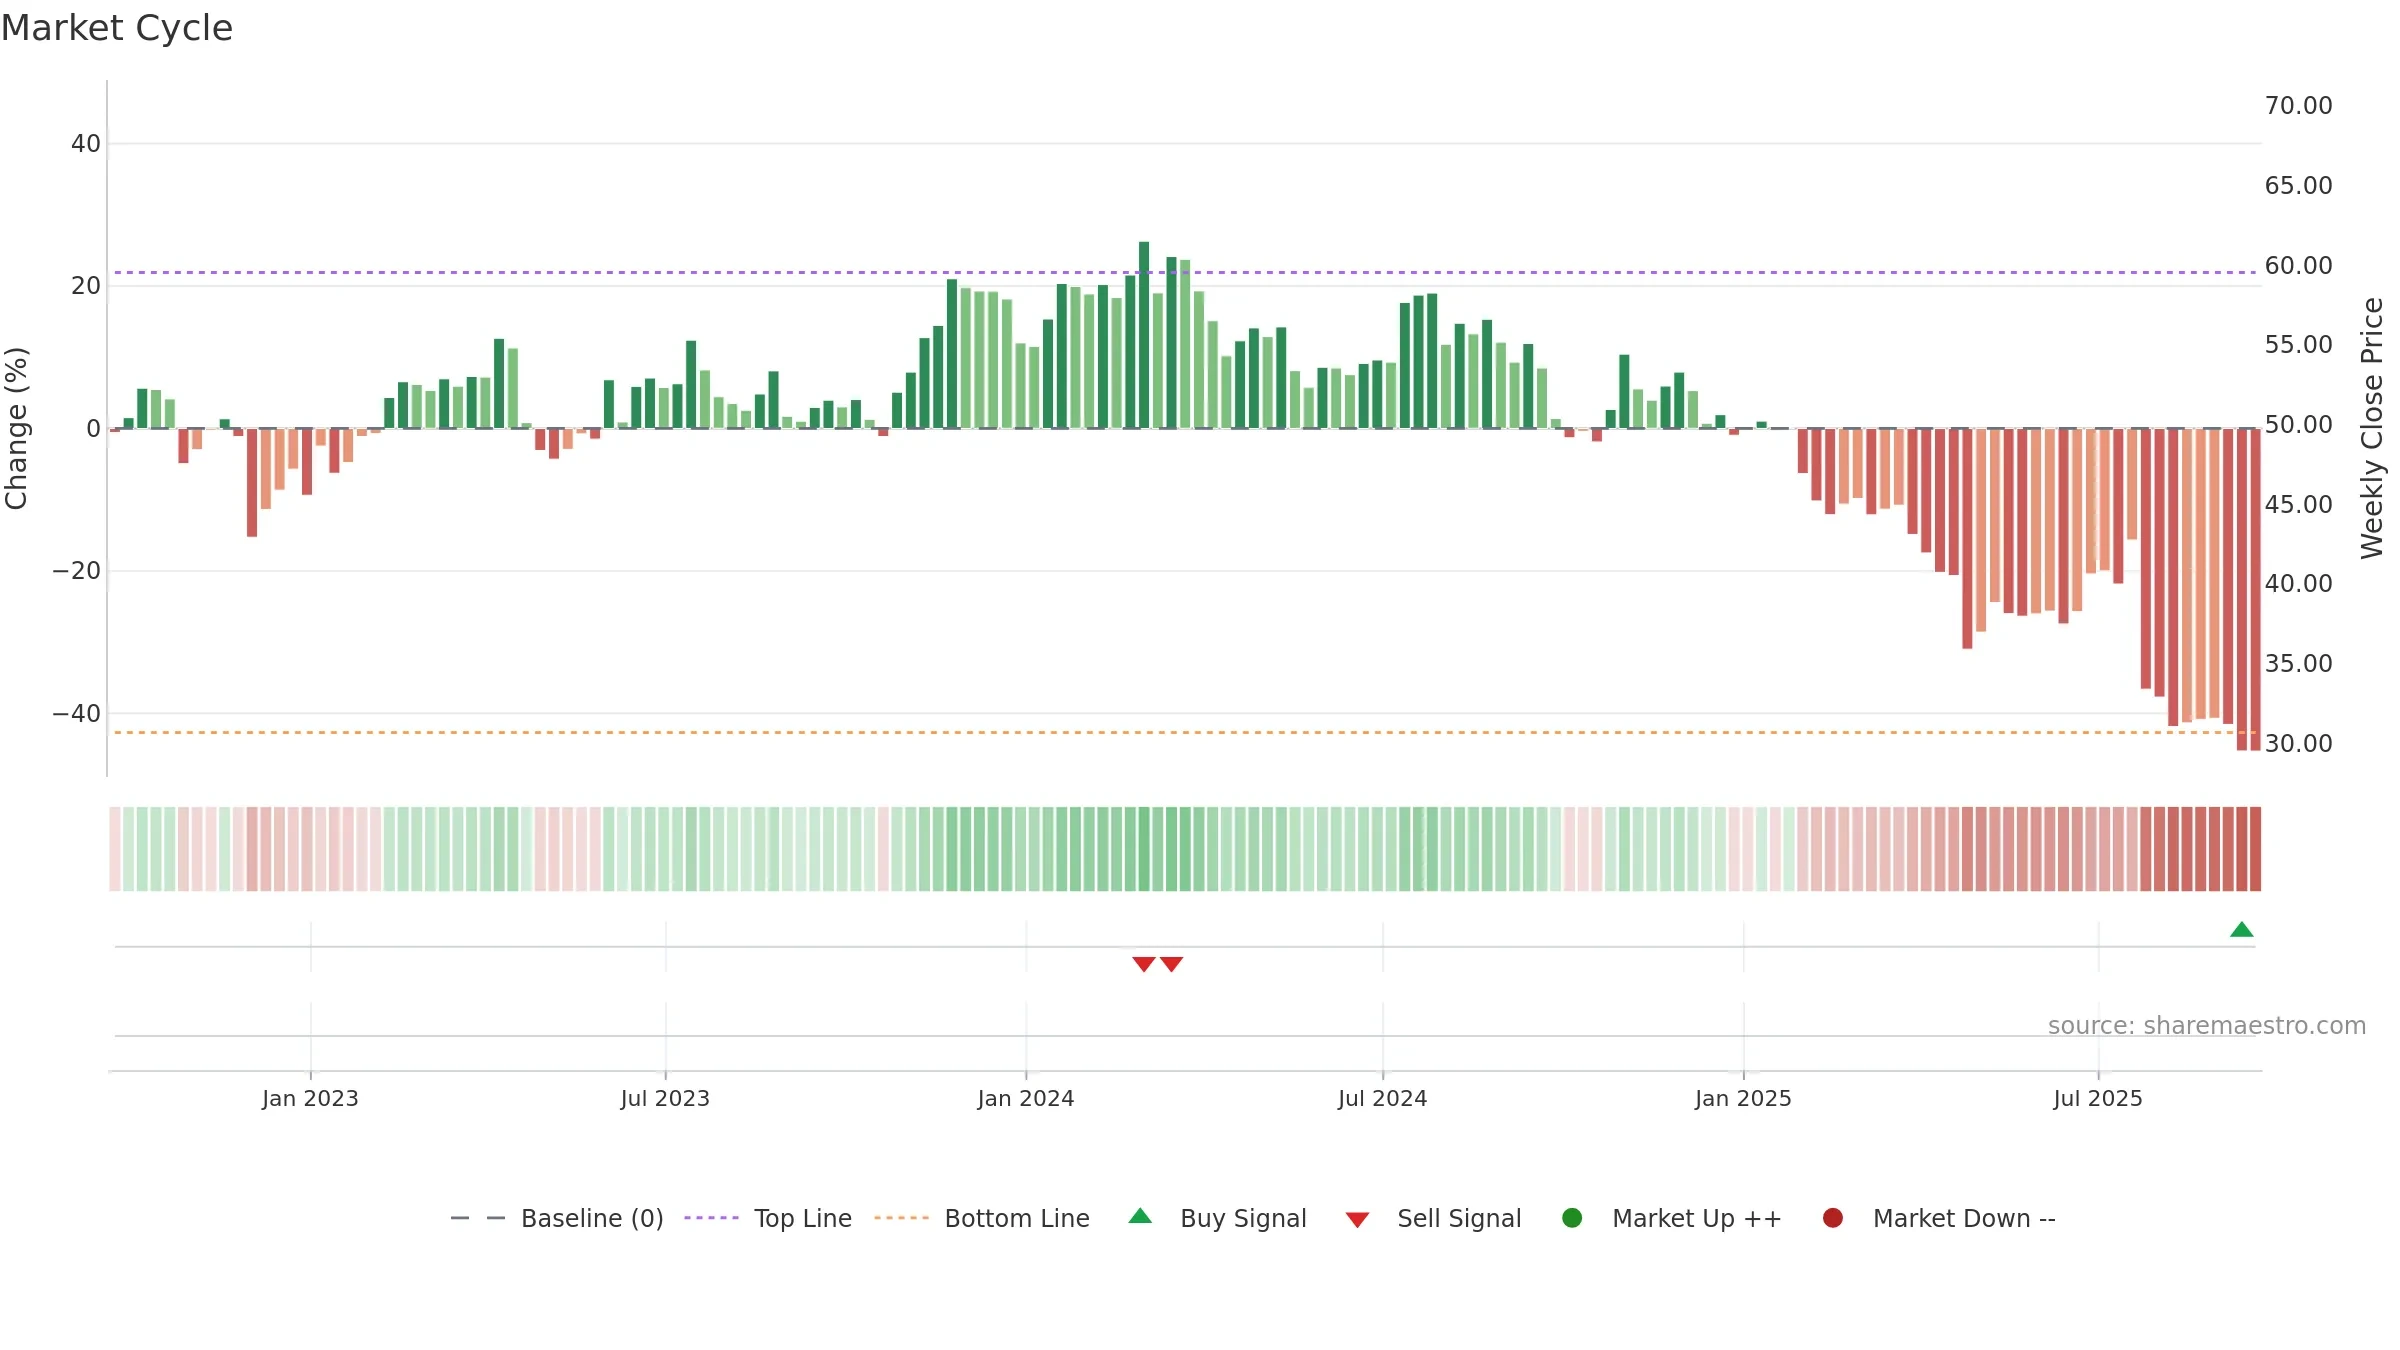Click the red Sell Signal legend triangle
The width and height of the screenshot is (2400, 1350).
click(1357, 1220)
